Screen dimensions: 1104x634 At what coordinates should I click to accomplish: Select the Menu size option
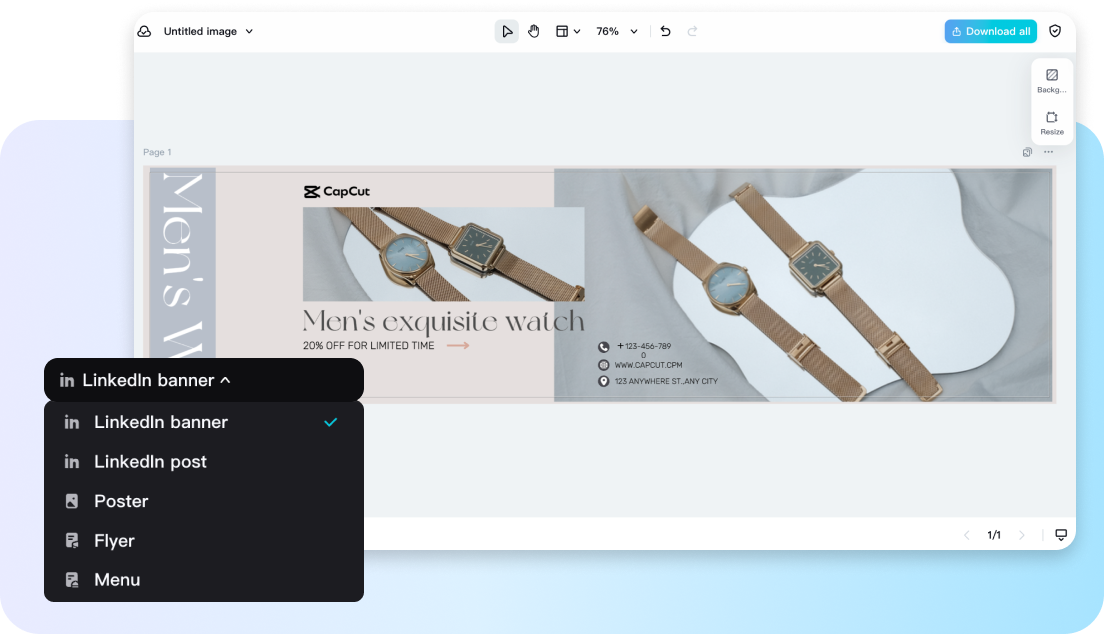tap(203, 580)
